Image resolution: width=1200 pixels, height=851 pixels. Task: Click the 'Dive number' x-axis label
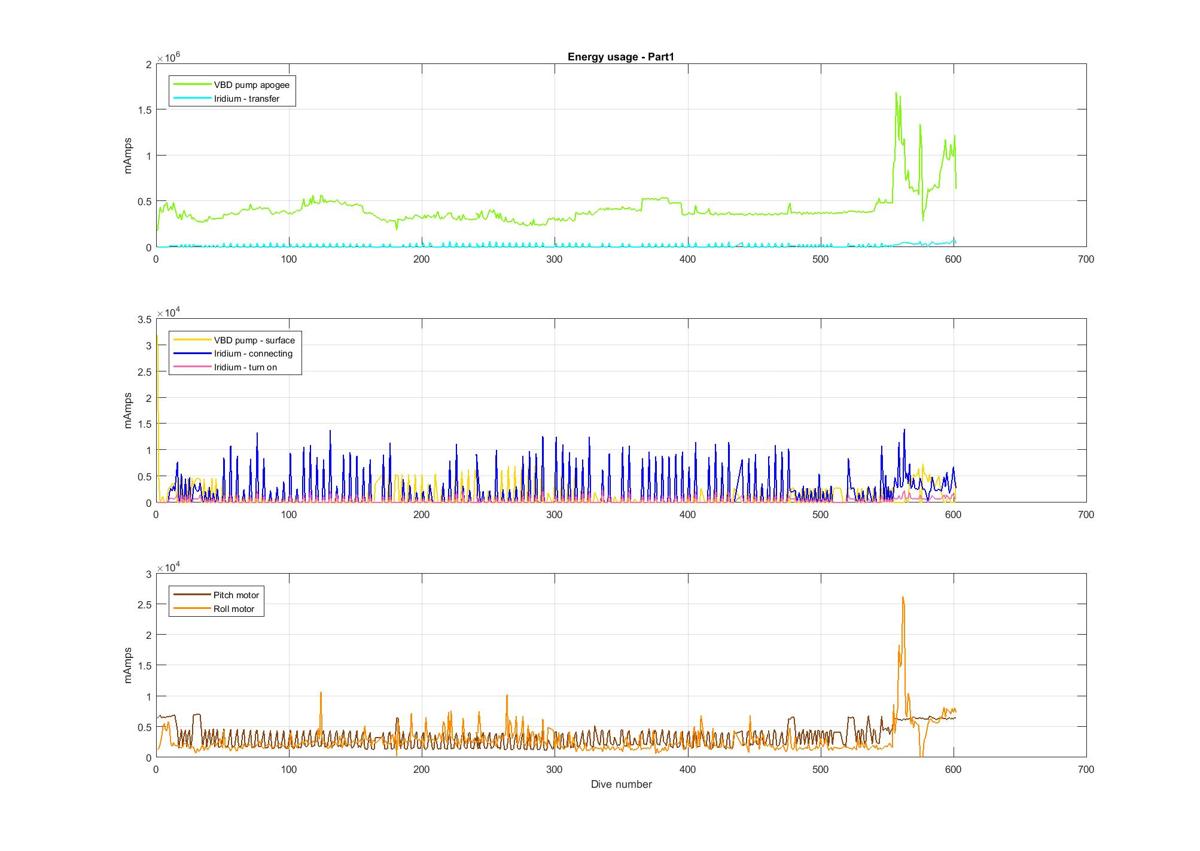click(x=620, y=784)
